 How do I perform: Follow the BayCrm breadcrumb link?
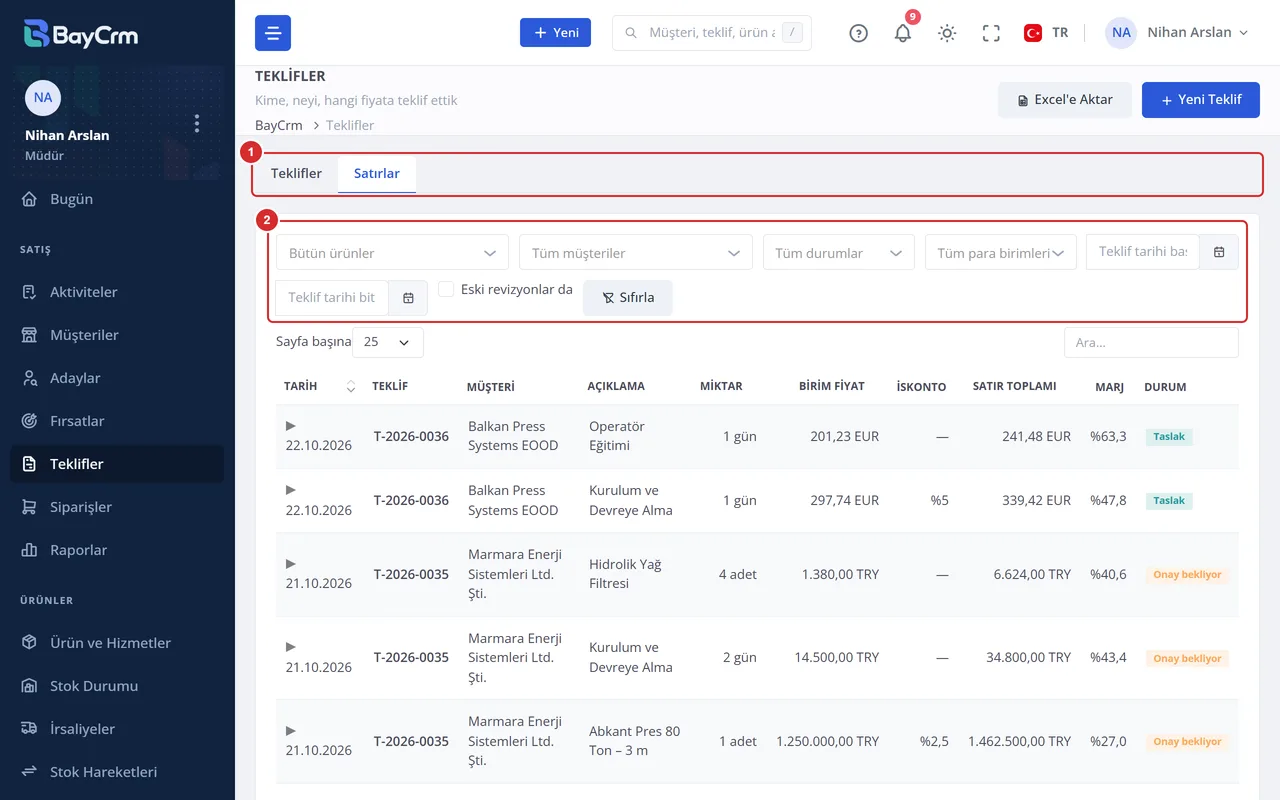[279, 126]
